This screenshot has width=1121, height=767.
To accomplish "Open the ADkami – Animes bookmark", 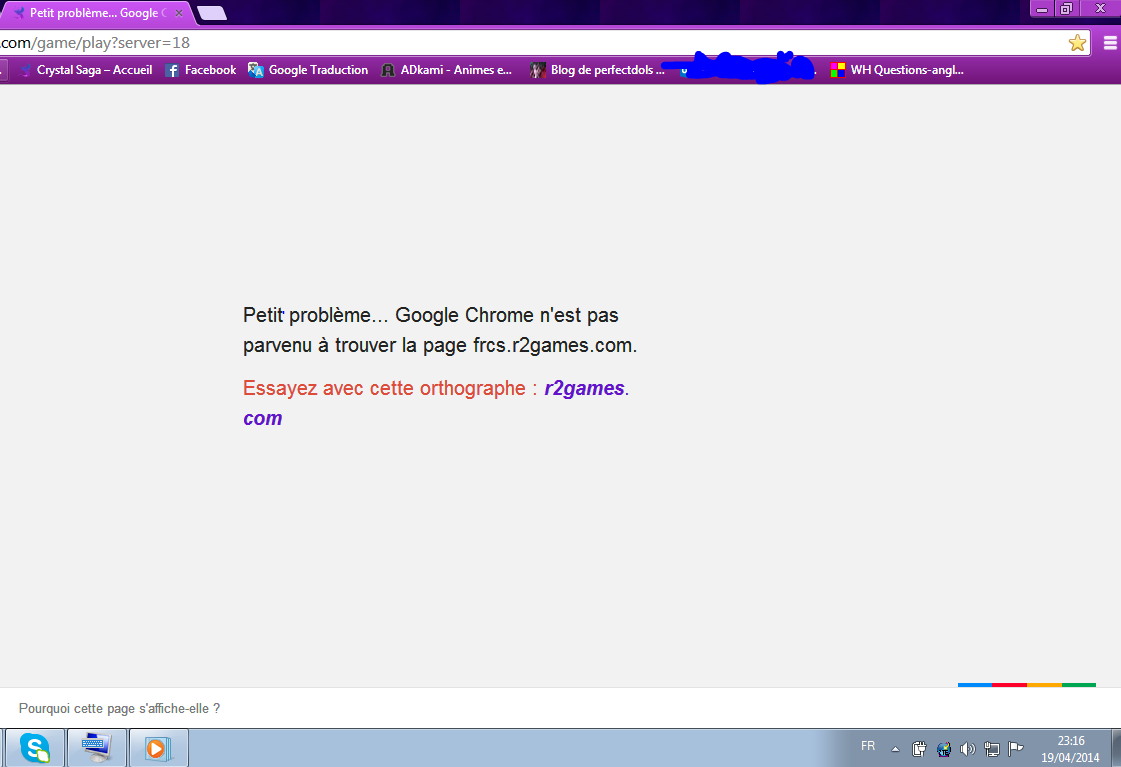I will (446, 70).
